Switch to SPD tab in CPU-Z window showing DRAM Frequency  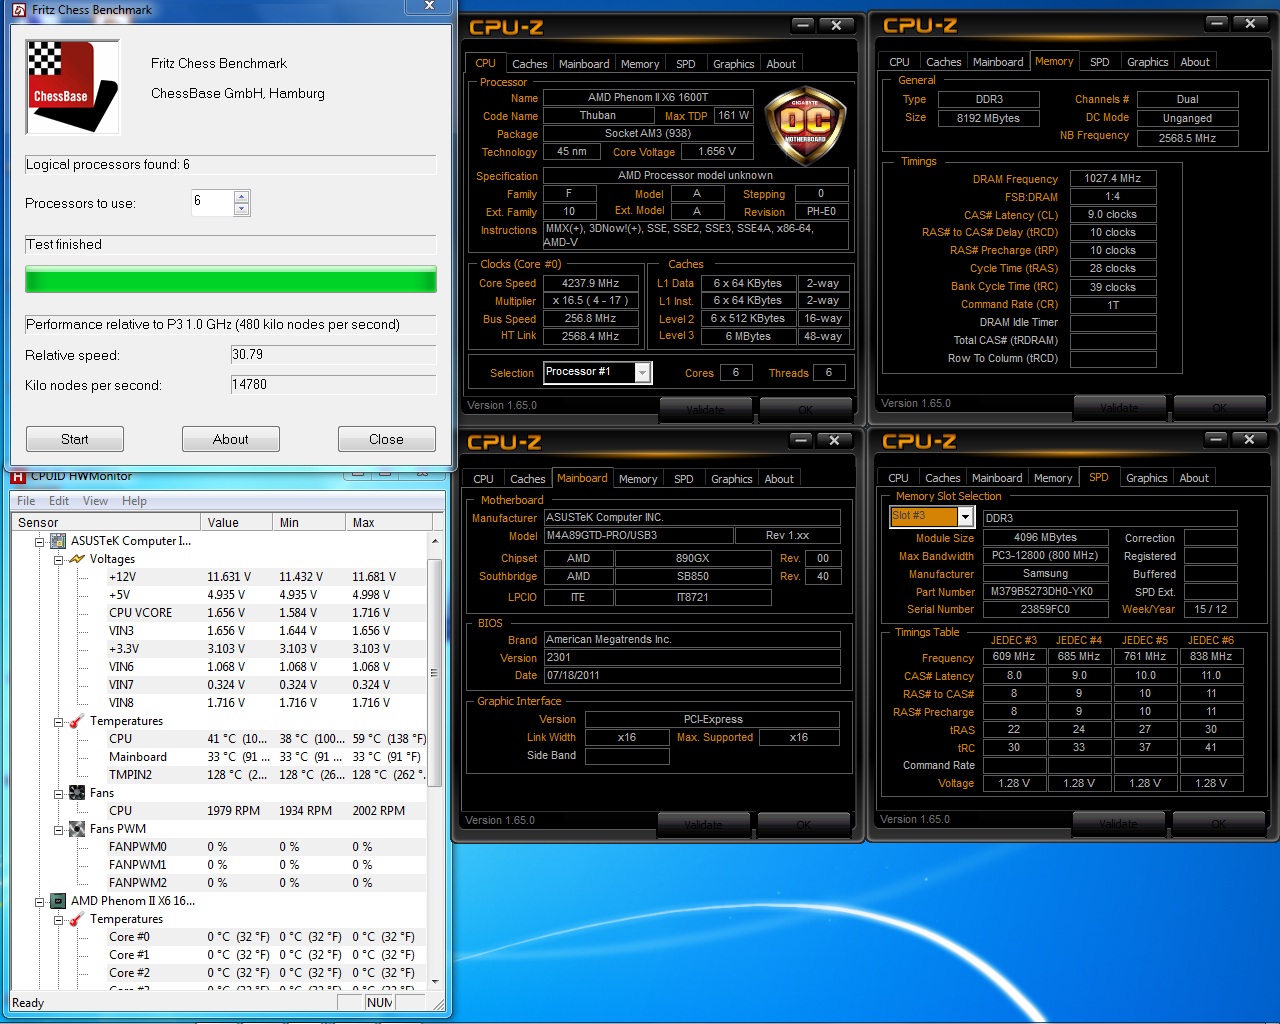1099,62
